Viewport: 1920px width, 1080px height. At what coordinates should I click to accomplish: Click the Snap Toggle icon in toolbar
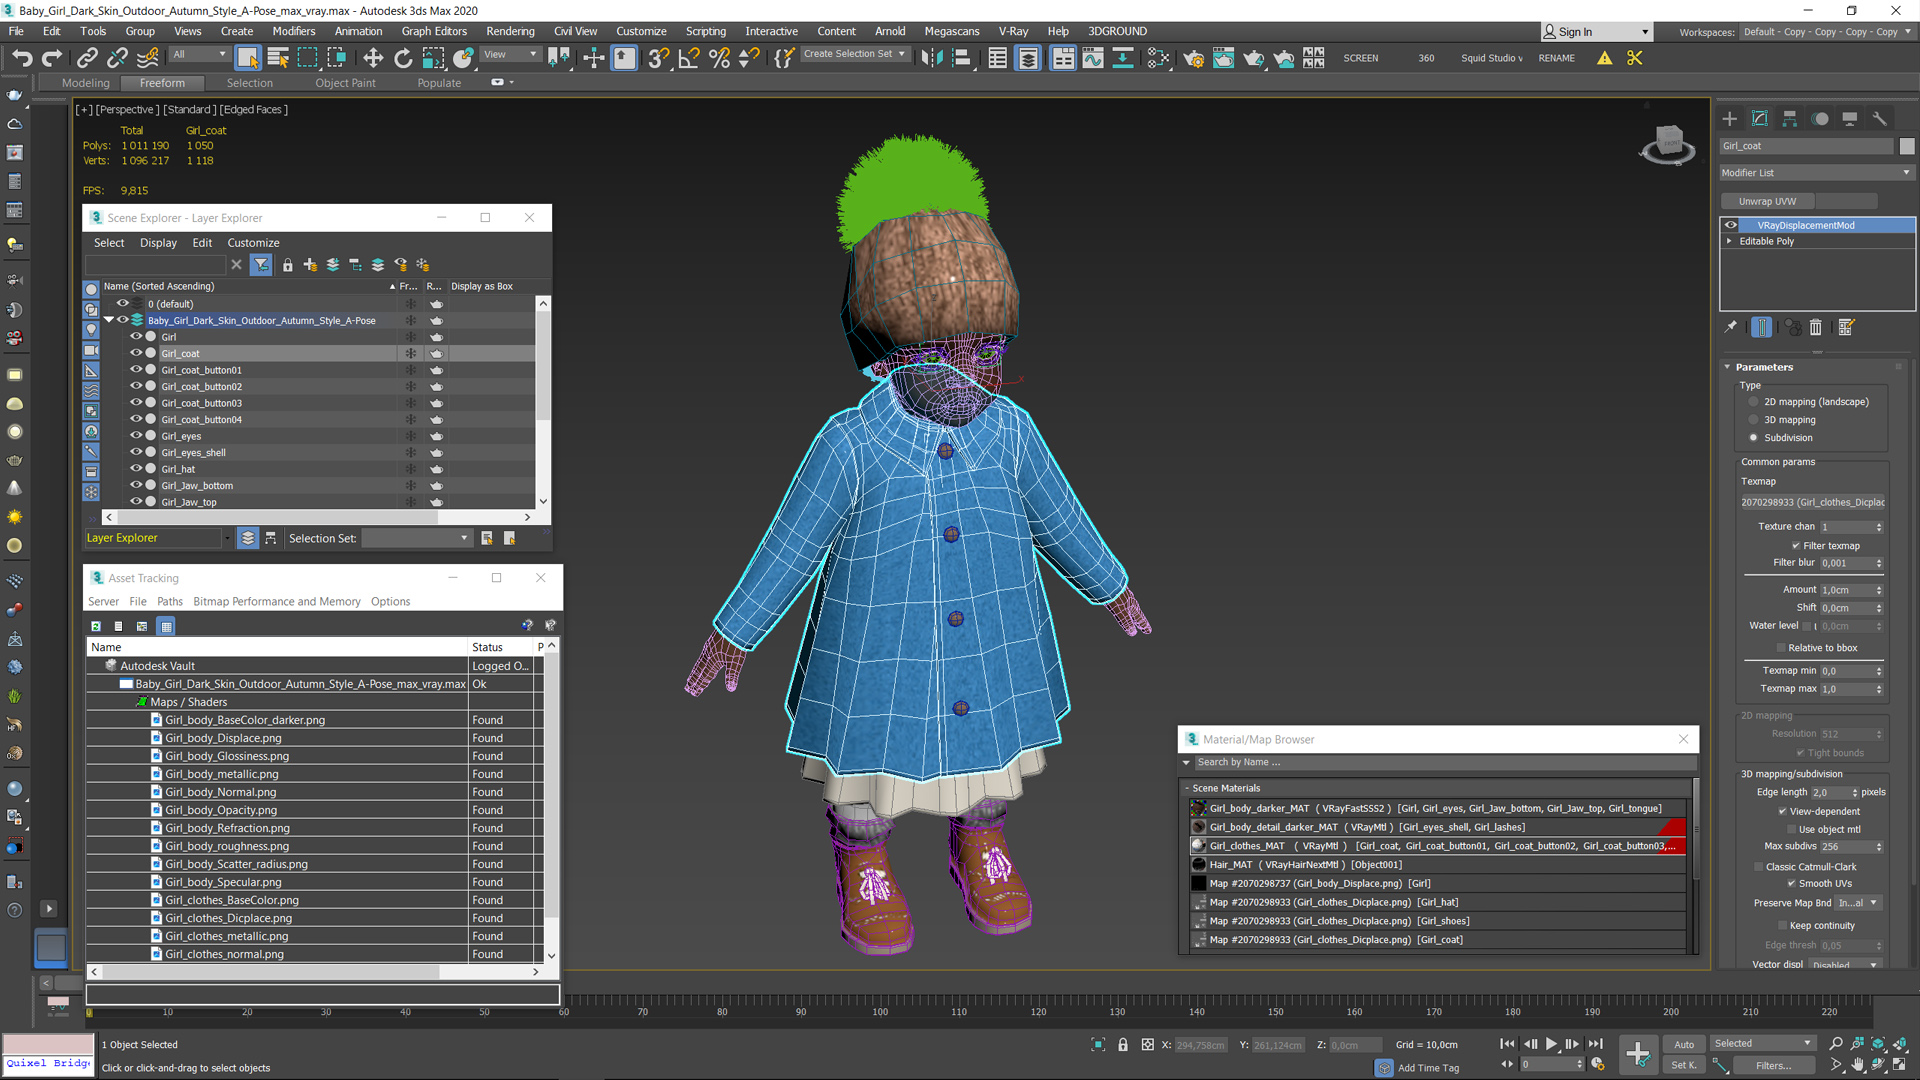point(657,57)
